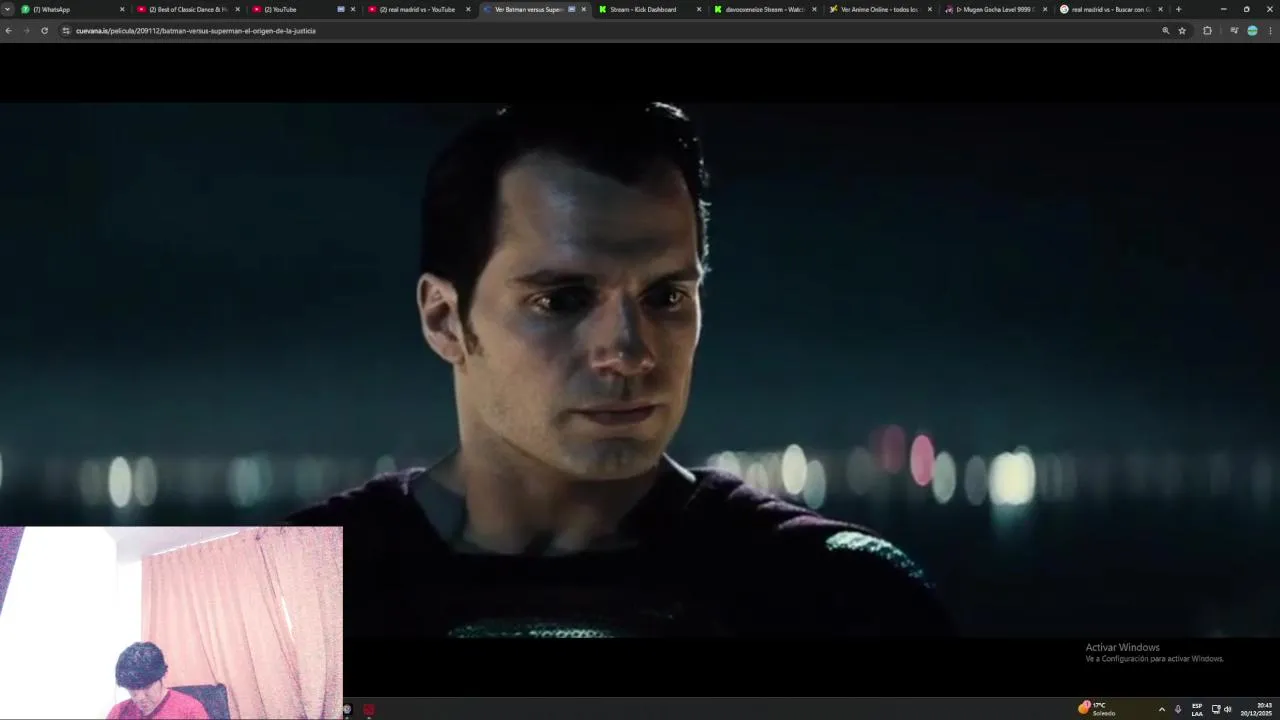The width and height of the screenshot is (1280, 720).
Task: Close the davooxeneize Stream tab
Action: click(x=814, y=9)
